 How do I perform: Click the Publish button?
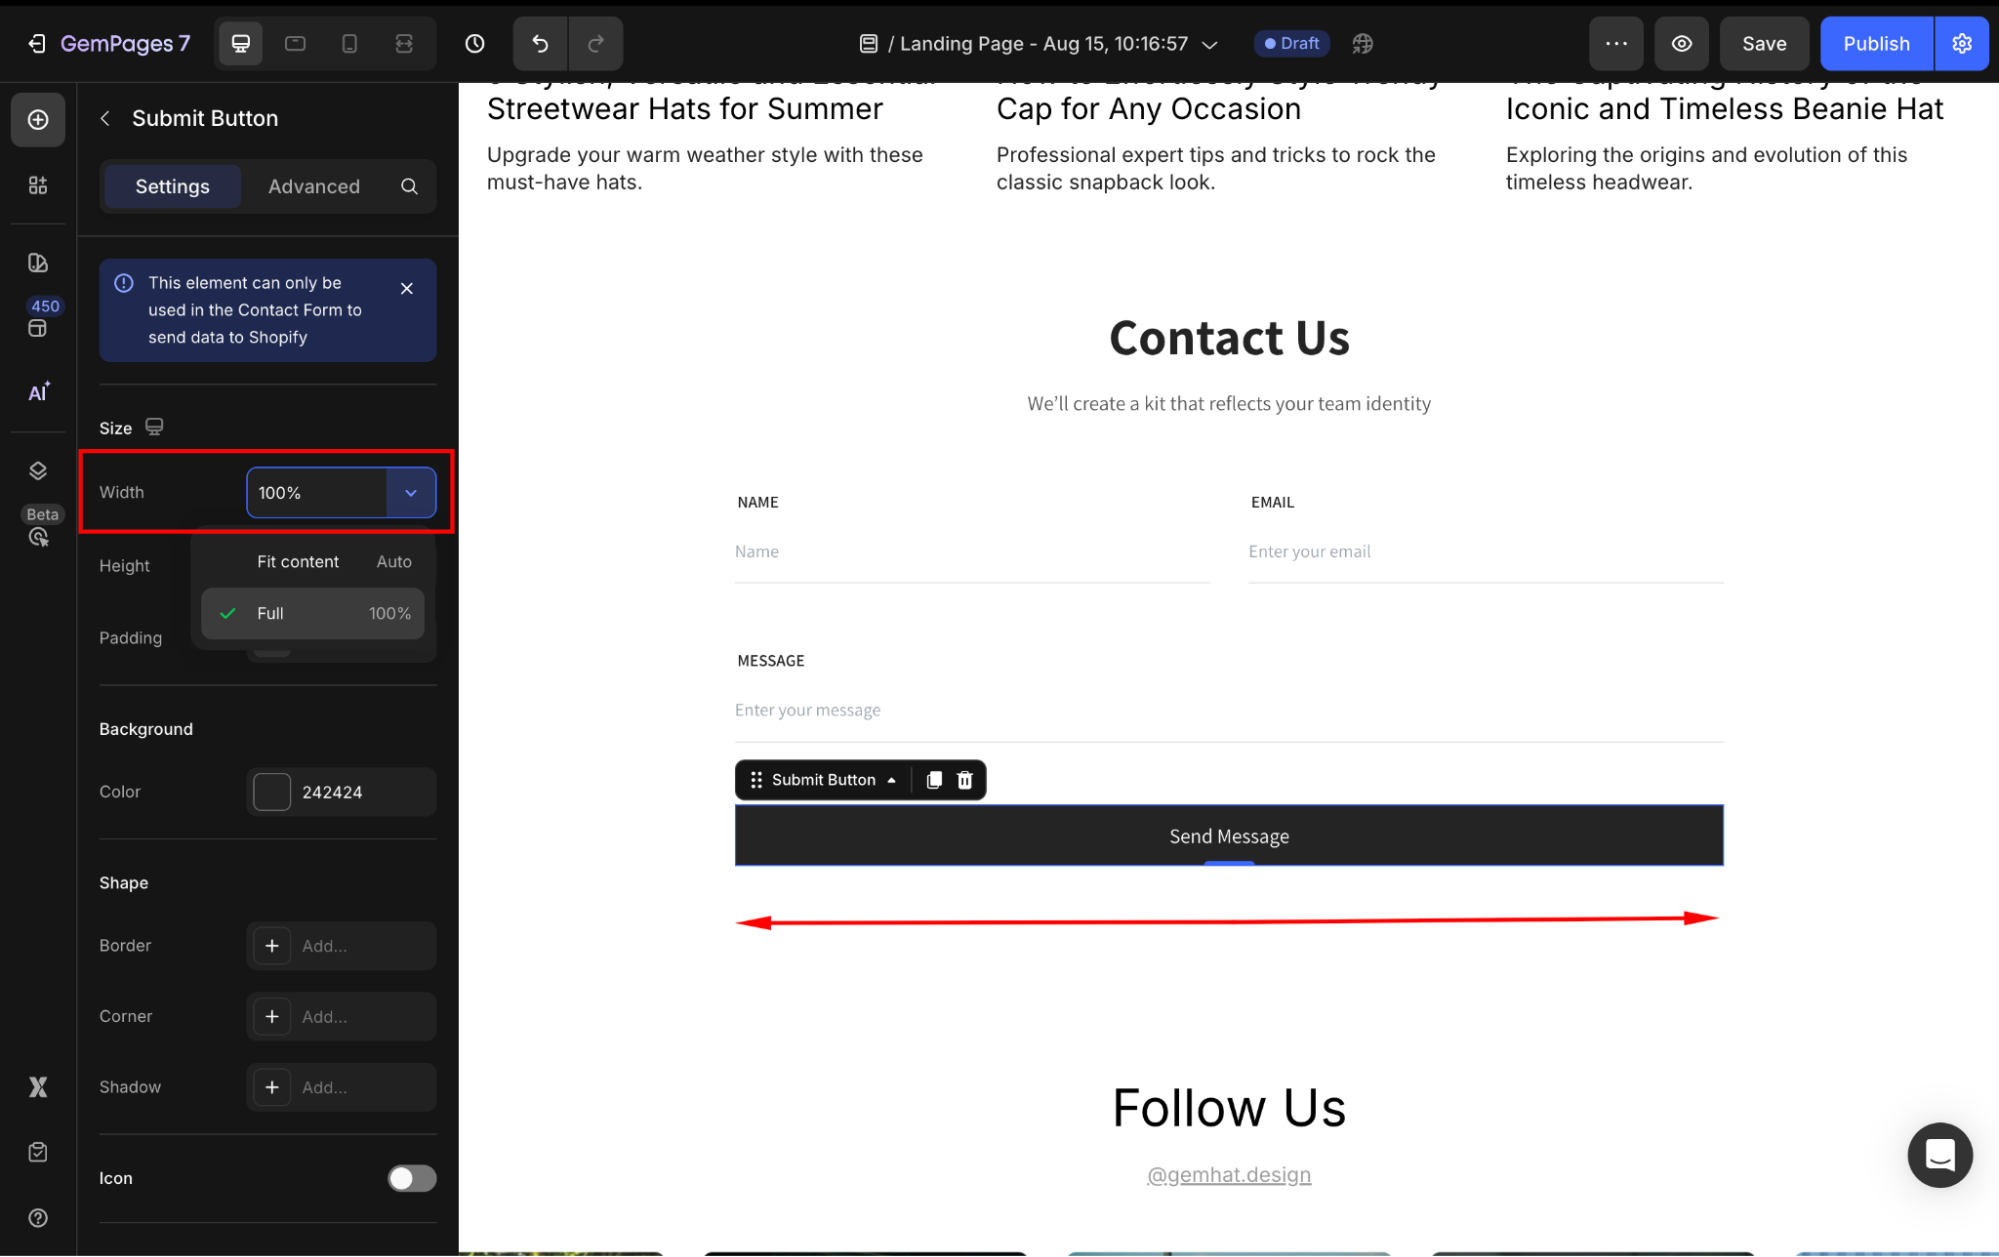[1876, 43]
